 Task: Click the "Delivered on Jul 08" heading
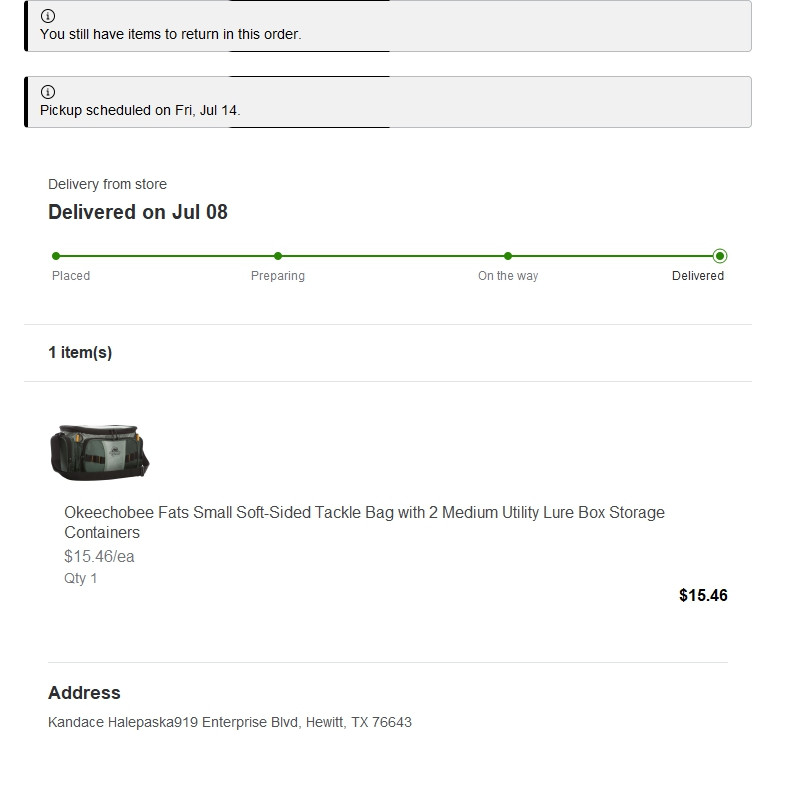pyautogui.click(x=138, y=212)
